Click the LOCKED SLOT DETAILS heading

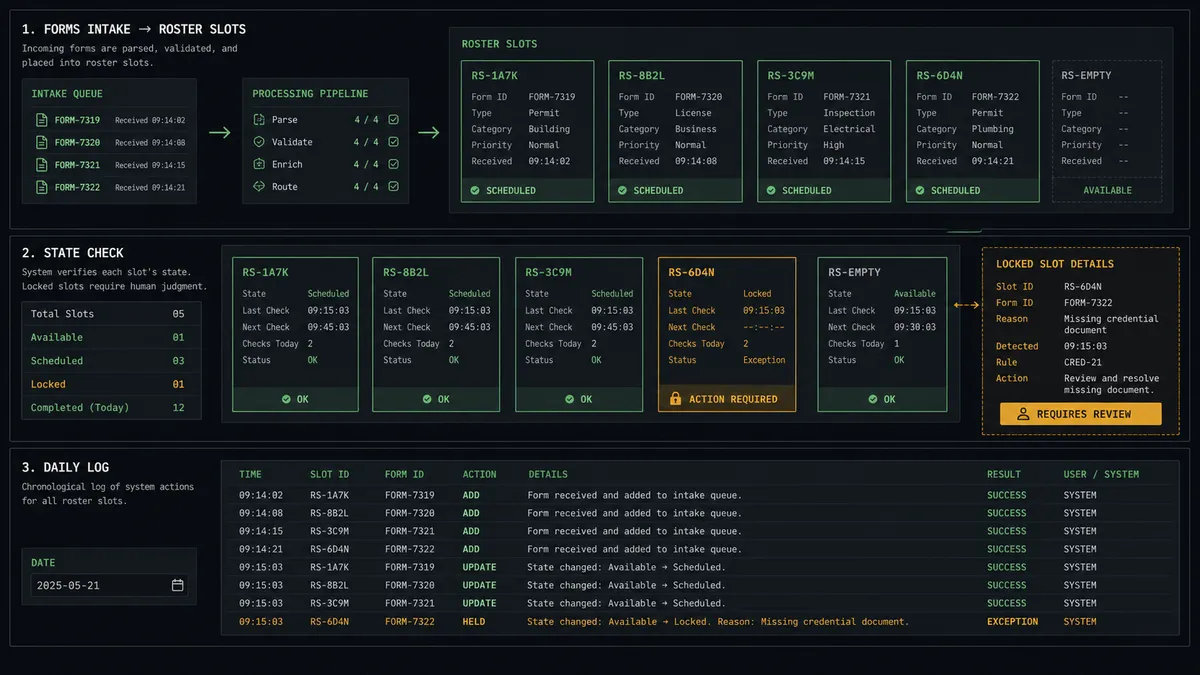pos(1054,264)
